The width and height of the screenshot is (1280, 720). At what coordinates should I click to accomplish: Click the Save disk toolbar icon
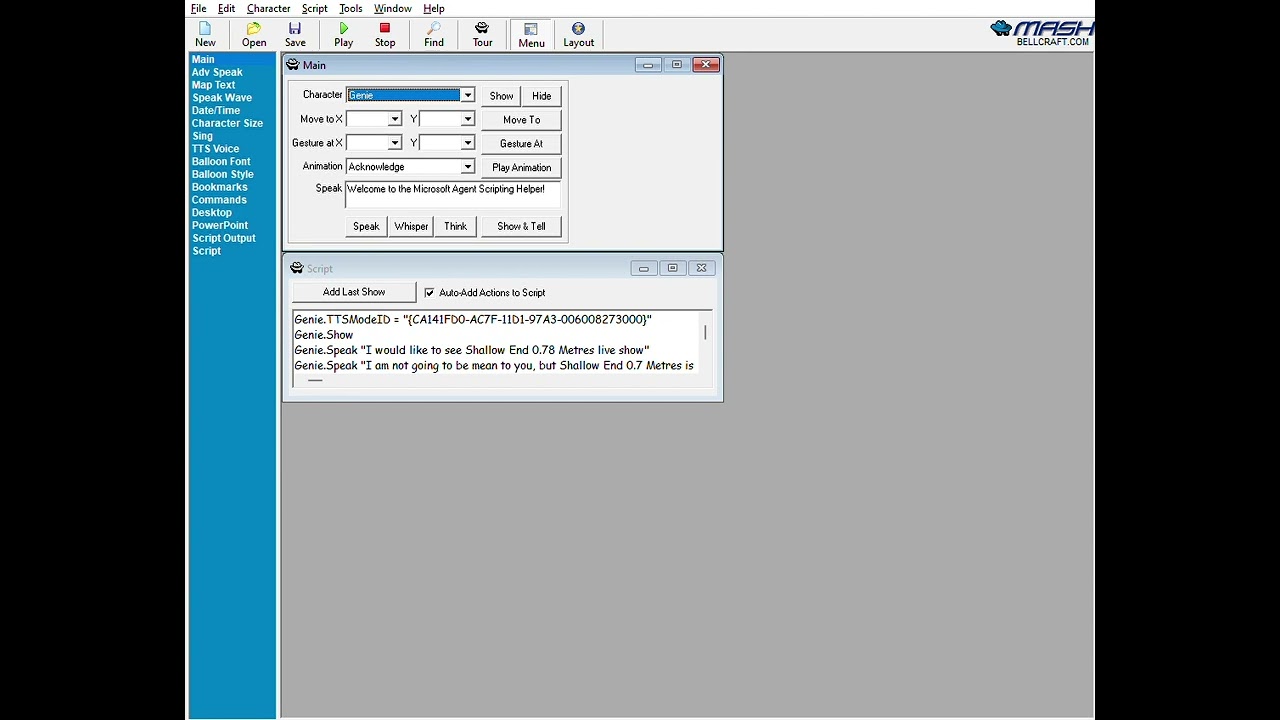point(295,35)
